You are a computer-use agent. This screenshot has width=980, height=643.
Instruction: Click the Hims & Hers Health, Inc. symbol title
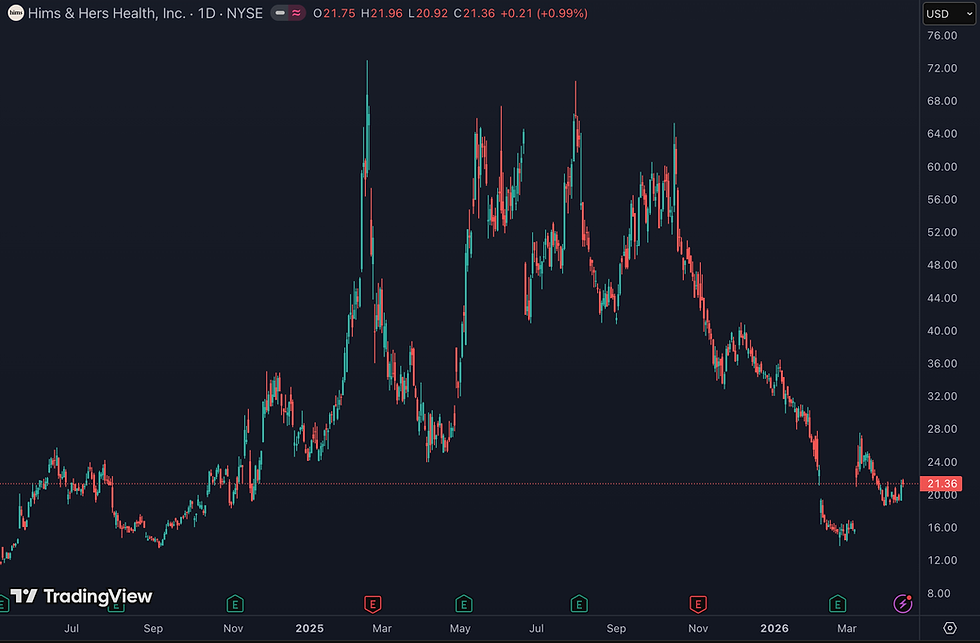(x=107, y=13)
